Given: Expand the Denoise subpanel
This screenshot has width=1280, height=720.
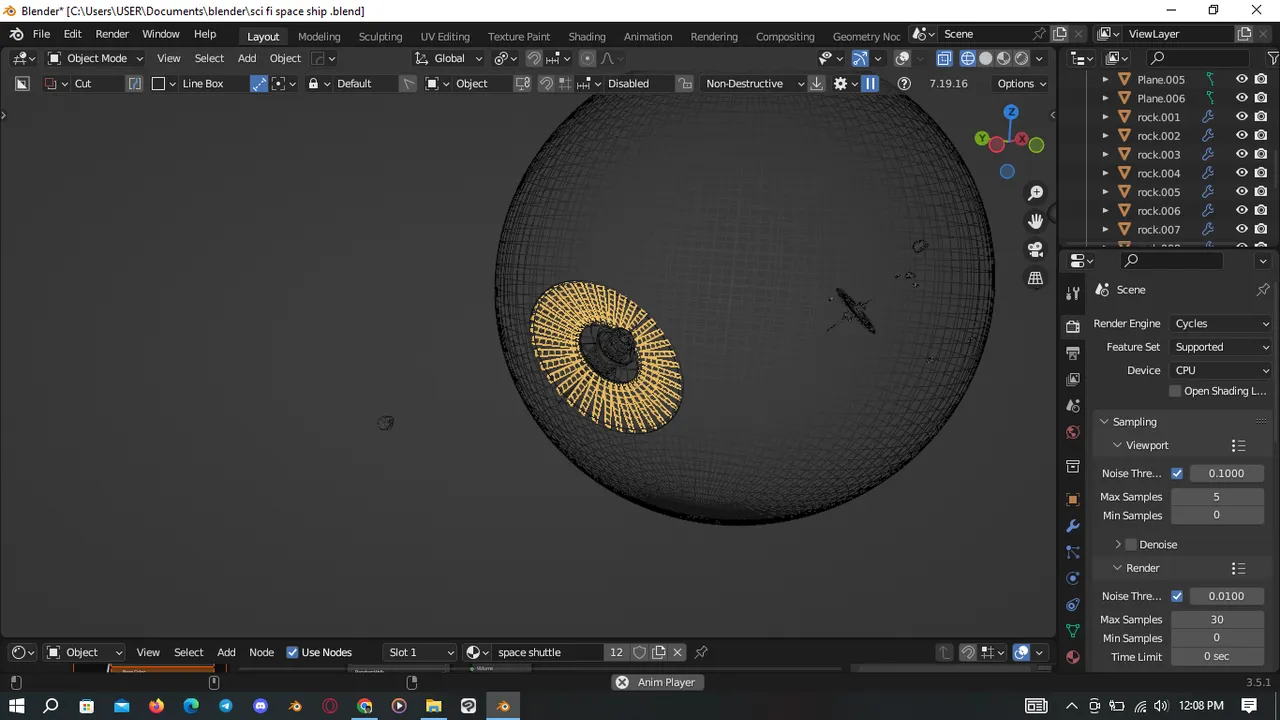Looking at the screenshot, I should coord(1118,544).
